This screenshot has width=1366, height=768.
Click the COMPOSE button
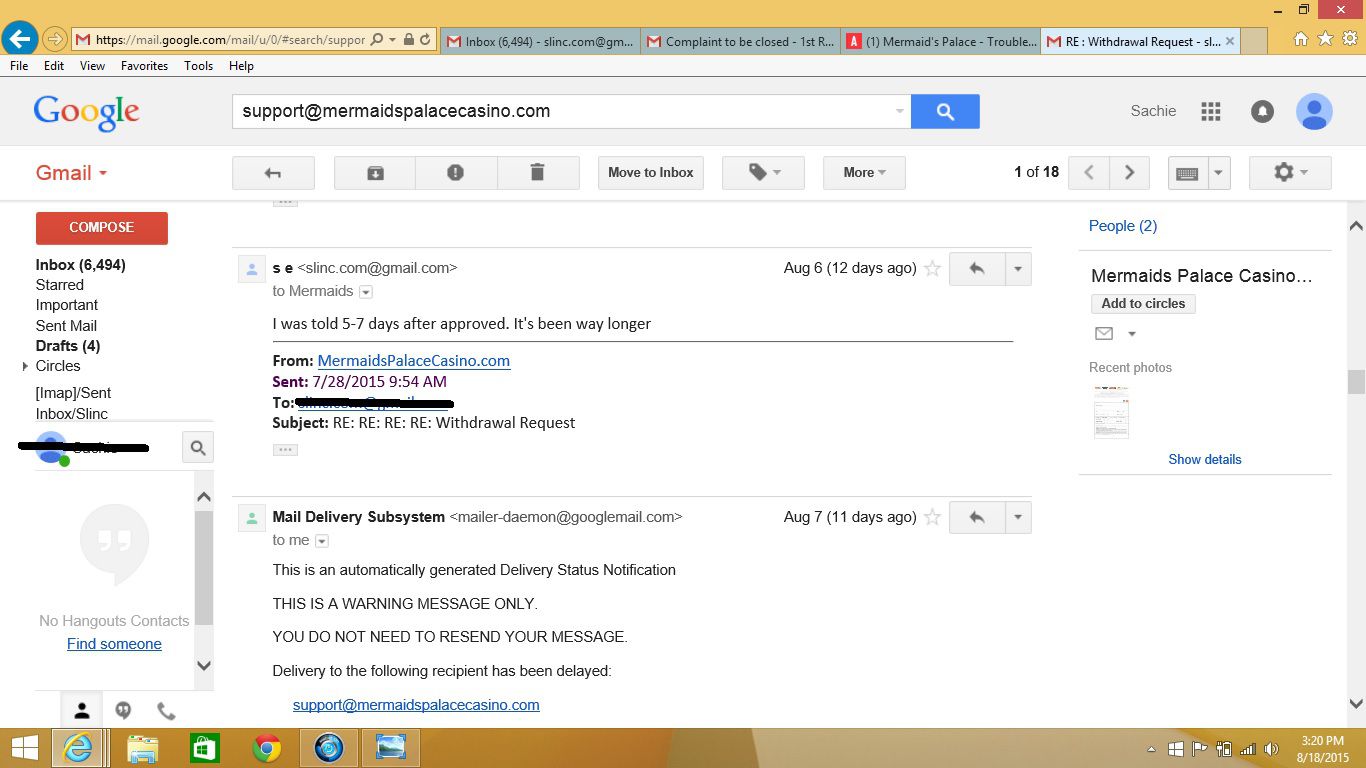coord(102,228)
